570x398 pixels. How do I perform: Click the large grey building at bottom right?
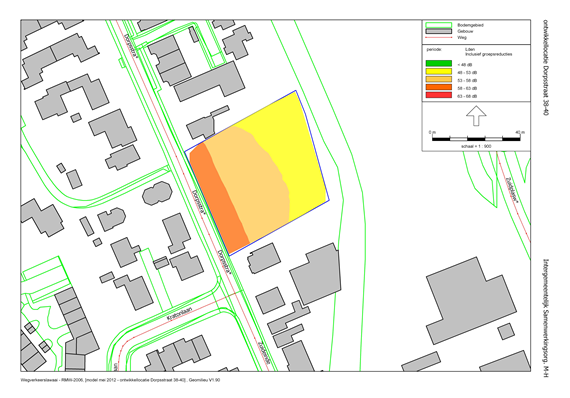pos(471,301)
